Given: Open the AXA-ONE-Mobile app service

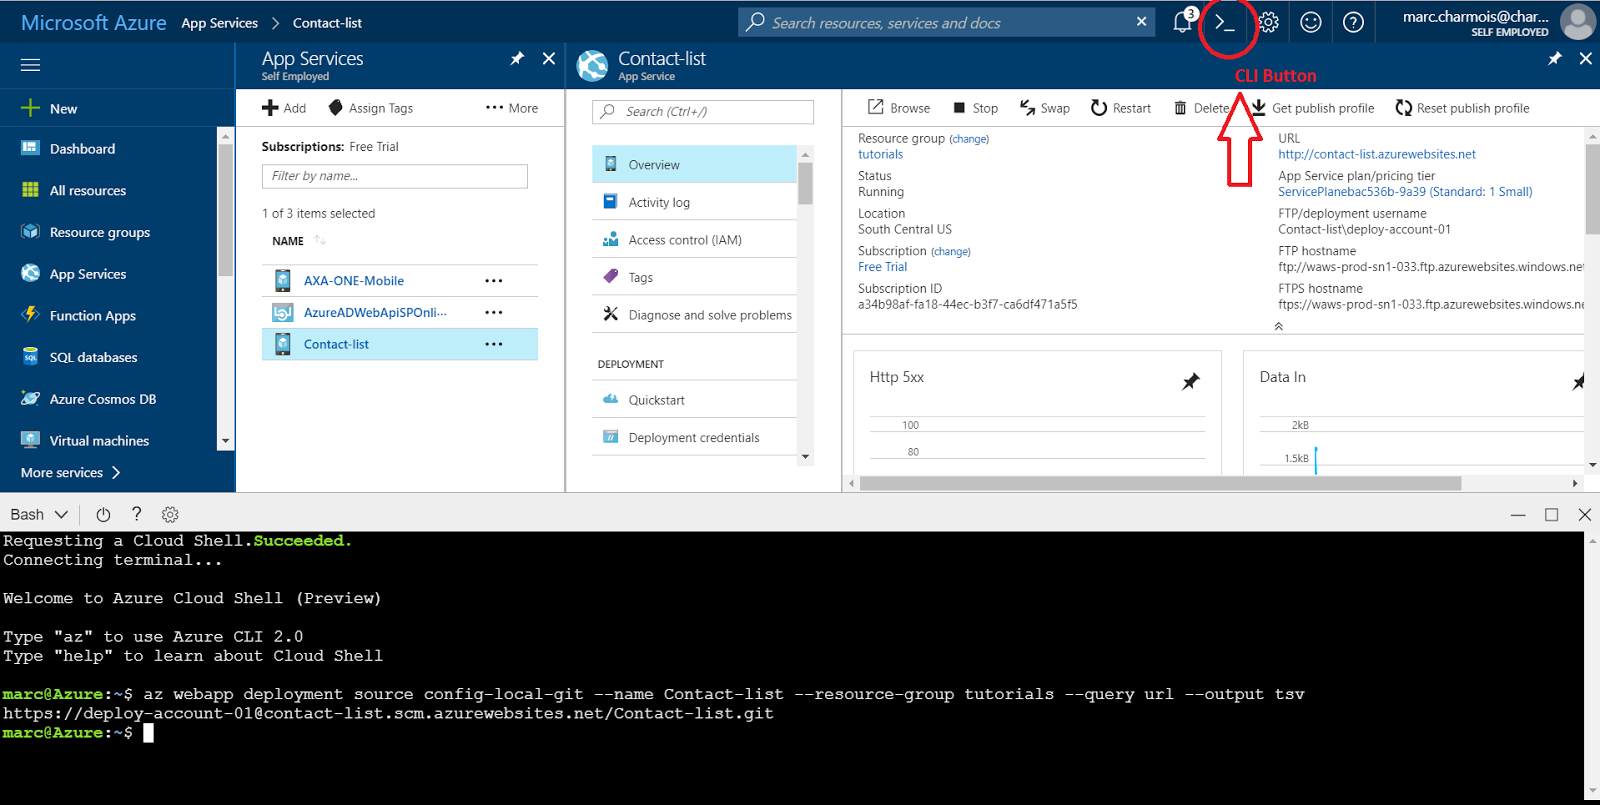Looking at the screenshot, I should 354,281.
